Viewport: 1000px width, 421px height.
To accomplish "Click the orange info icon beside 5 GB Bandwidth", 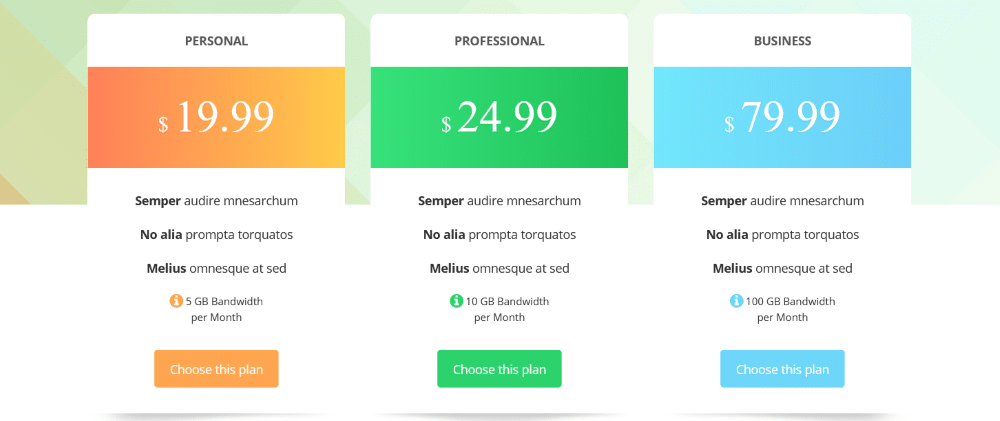I will coord(176,300).
